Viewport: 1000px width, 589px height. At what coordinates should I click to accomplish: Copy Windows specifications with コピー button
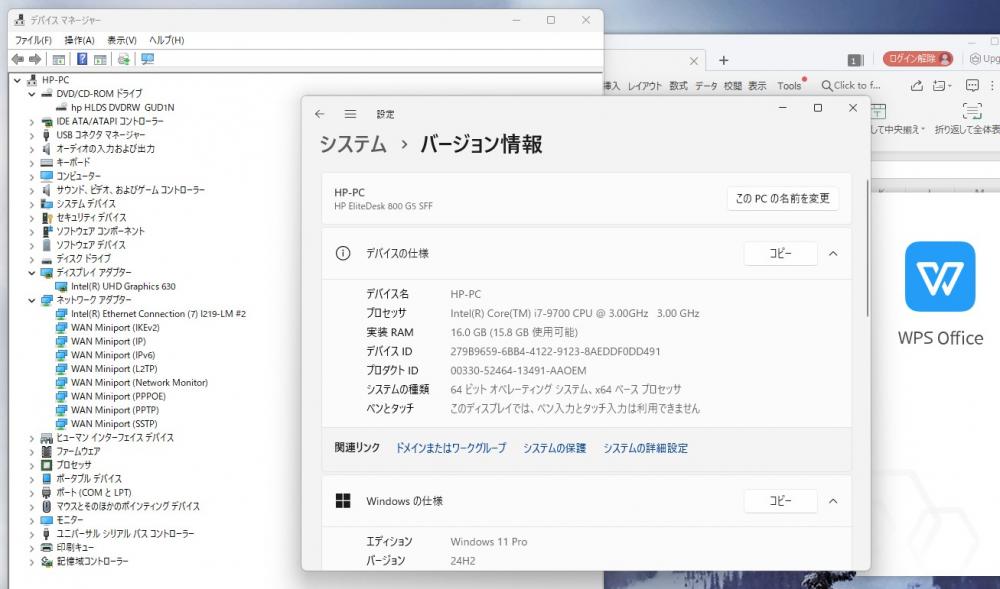(781, 501)
